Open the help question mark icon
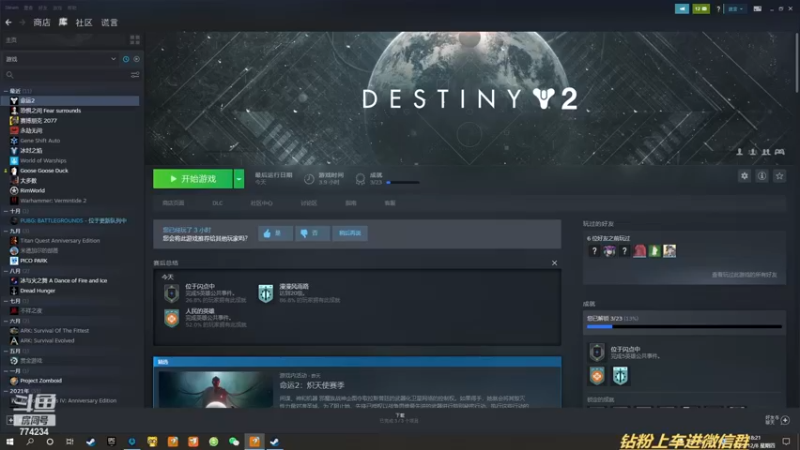 pos(718,9)
